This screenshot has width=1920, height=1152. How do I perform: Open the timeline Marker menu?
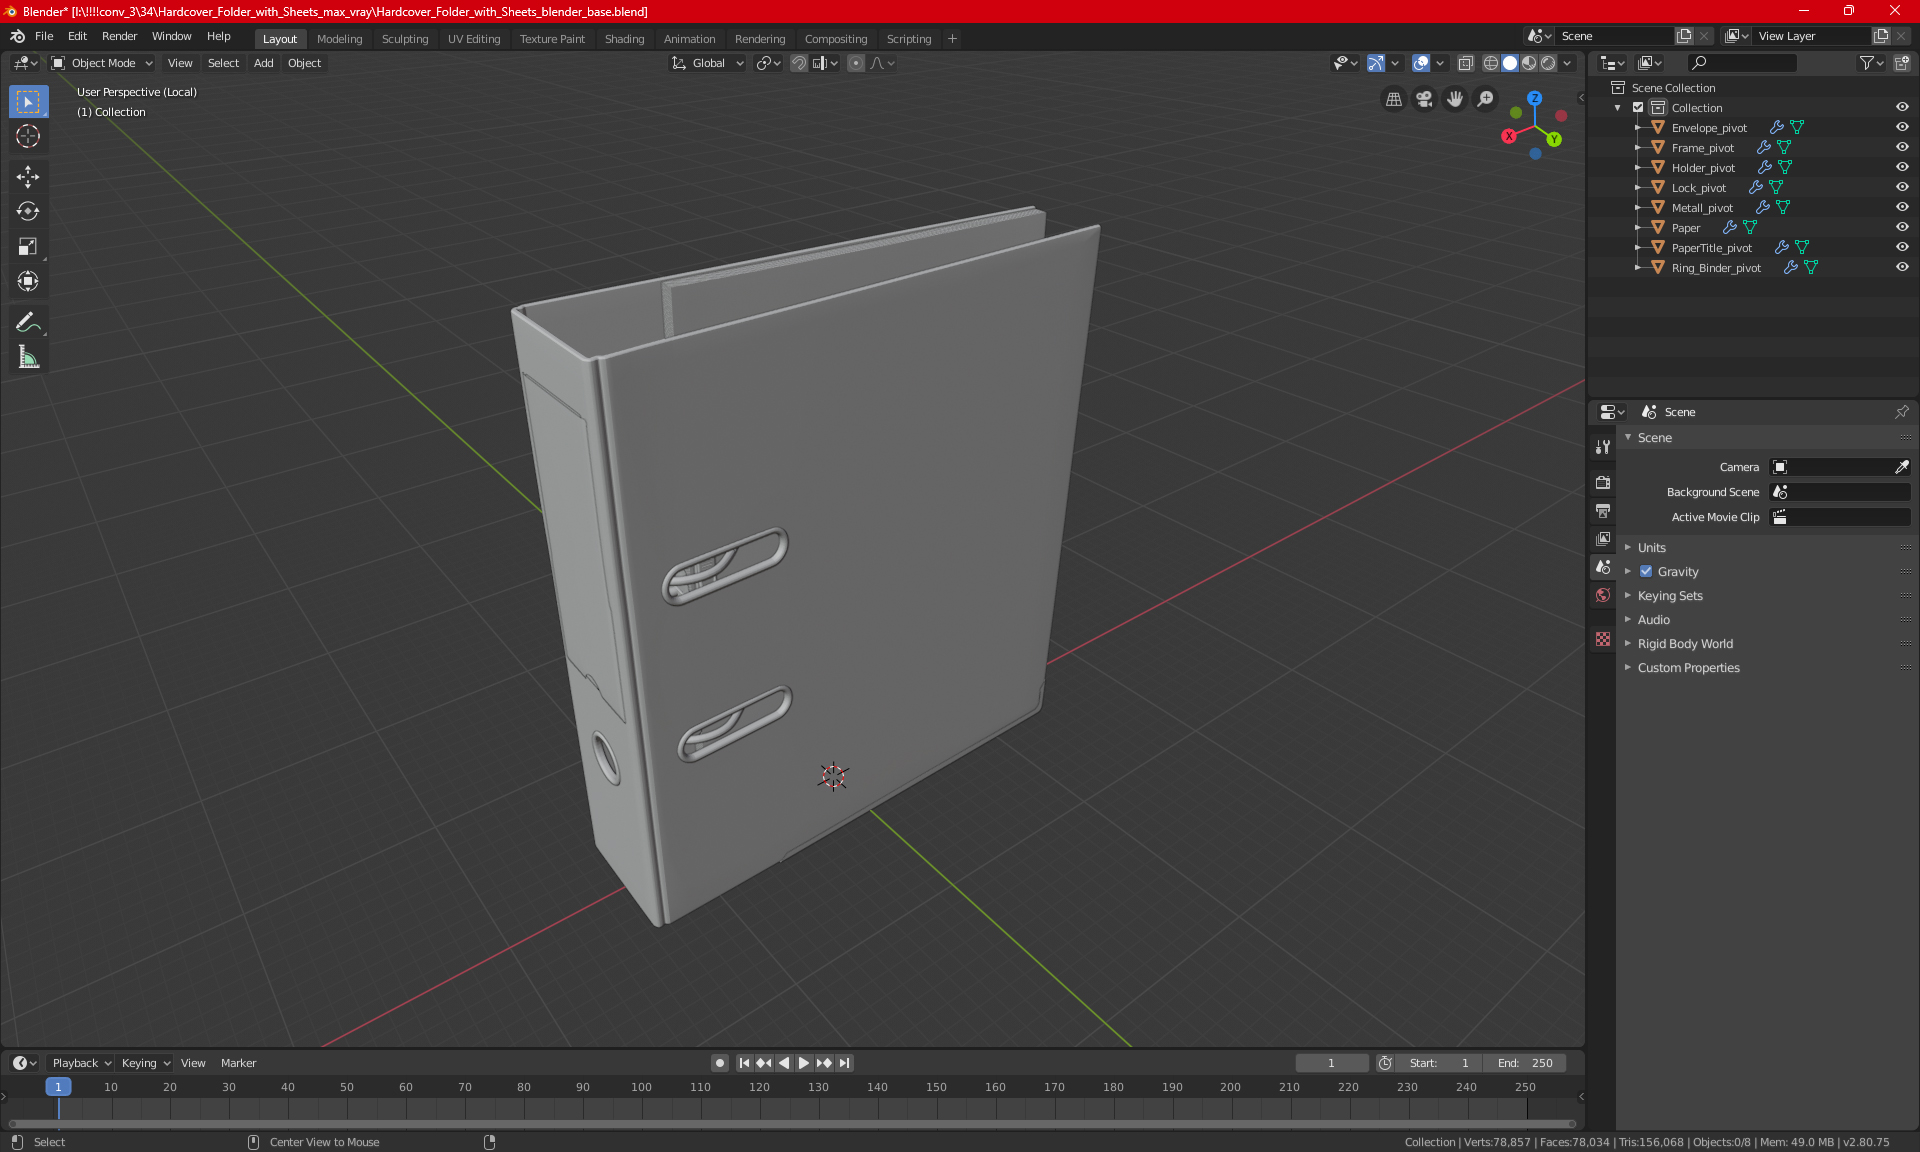click(238, 1063)
